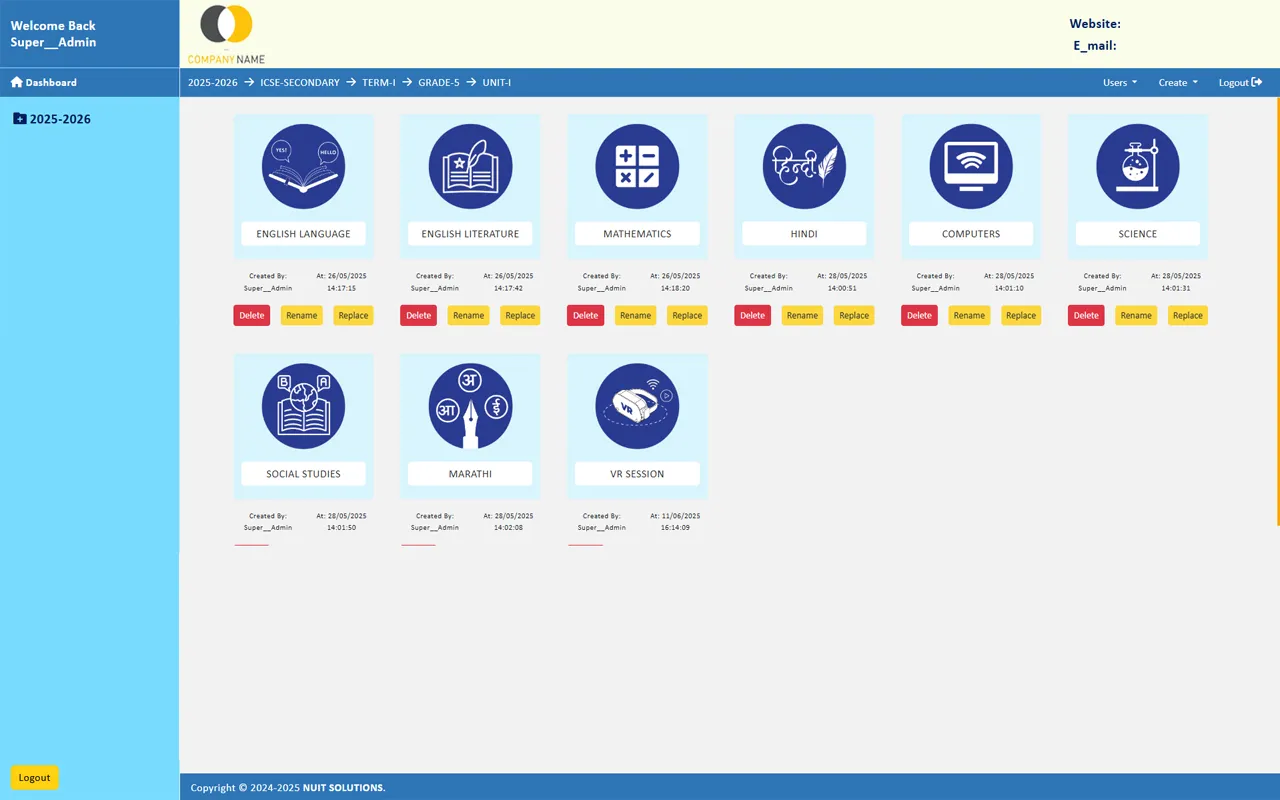The image size is (1280, 800).
Task: Rename the Hindi subject
Action: click(802, 316)
